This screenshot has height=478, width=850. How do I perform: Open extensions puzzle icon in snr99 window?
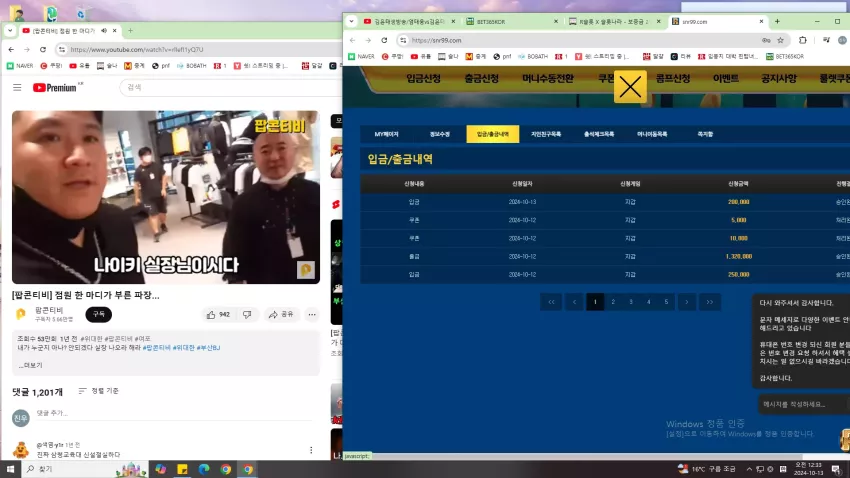(x=803, y=40)
